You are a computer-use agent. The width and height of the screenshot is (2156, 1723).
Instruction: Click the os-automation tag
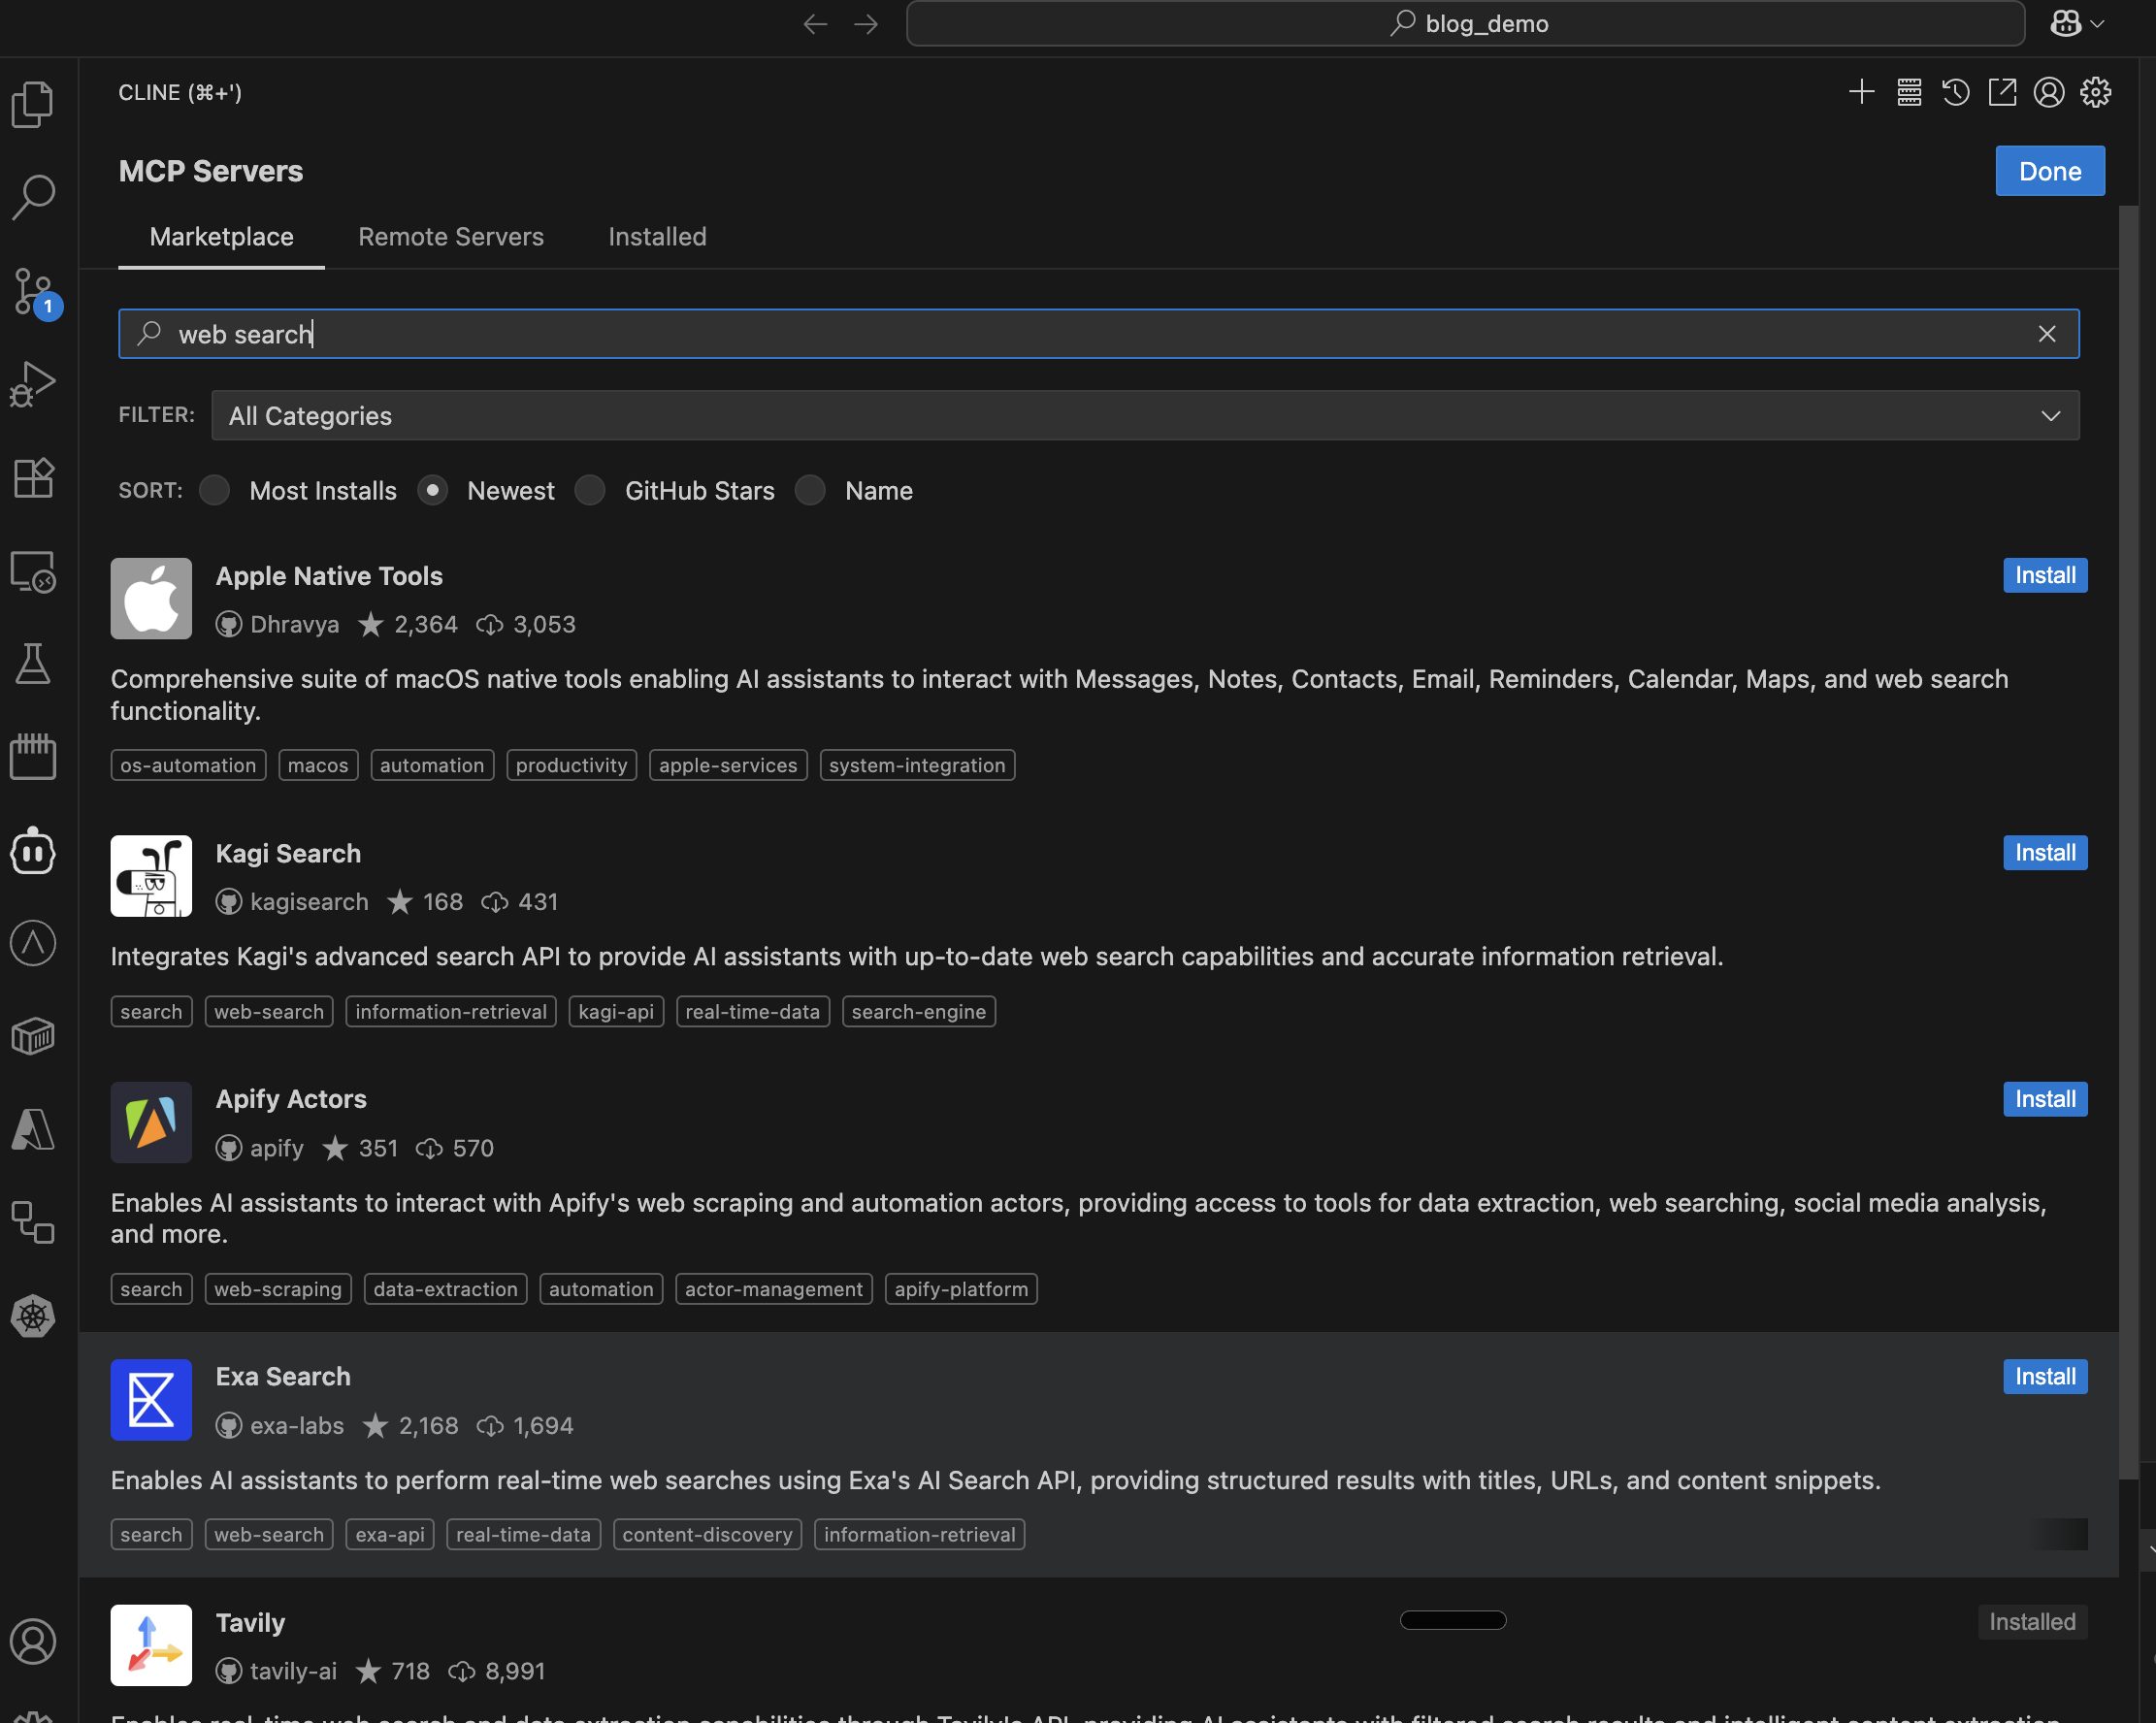click(188, 765)
